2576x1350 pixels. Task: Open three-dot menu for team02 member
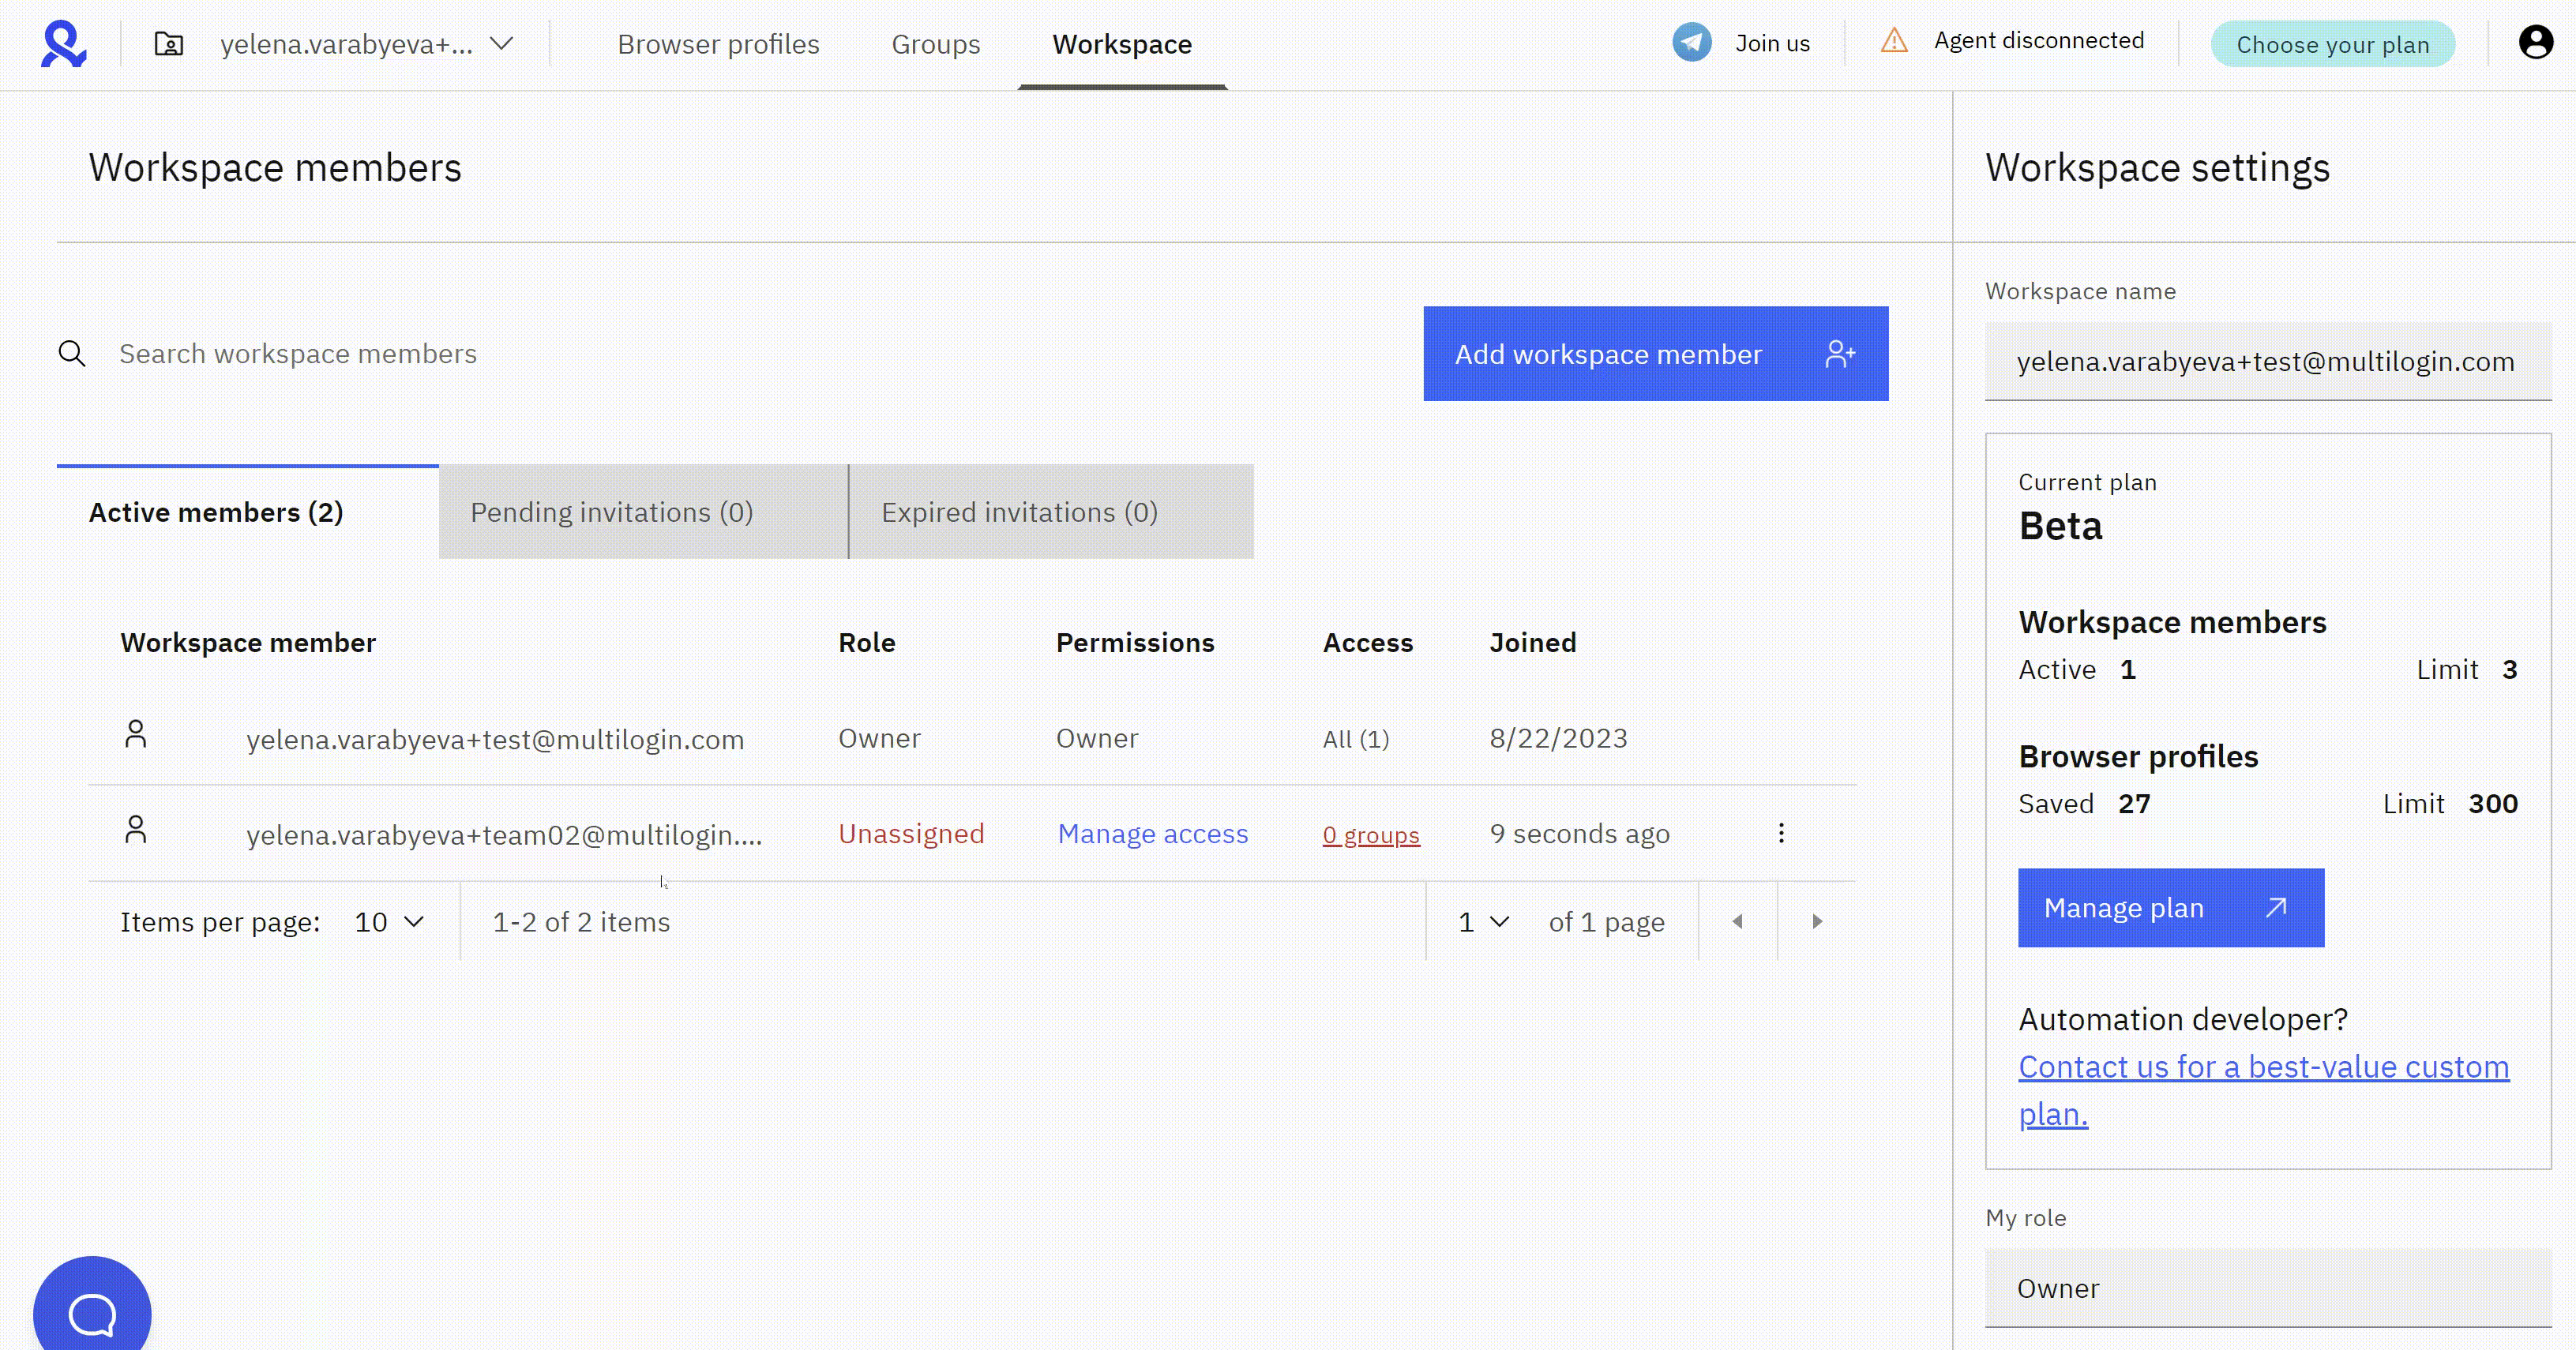1781,833
